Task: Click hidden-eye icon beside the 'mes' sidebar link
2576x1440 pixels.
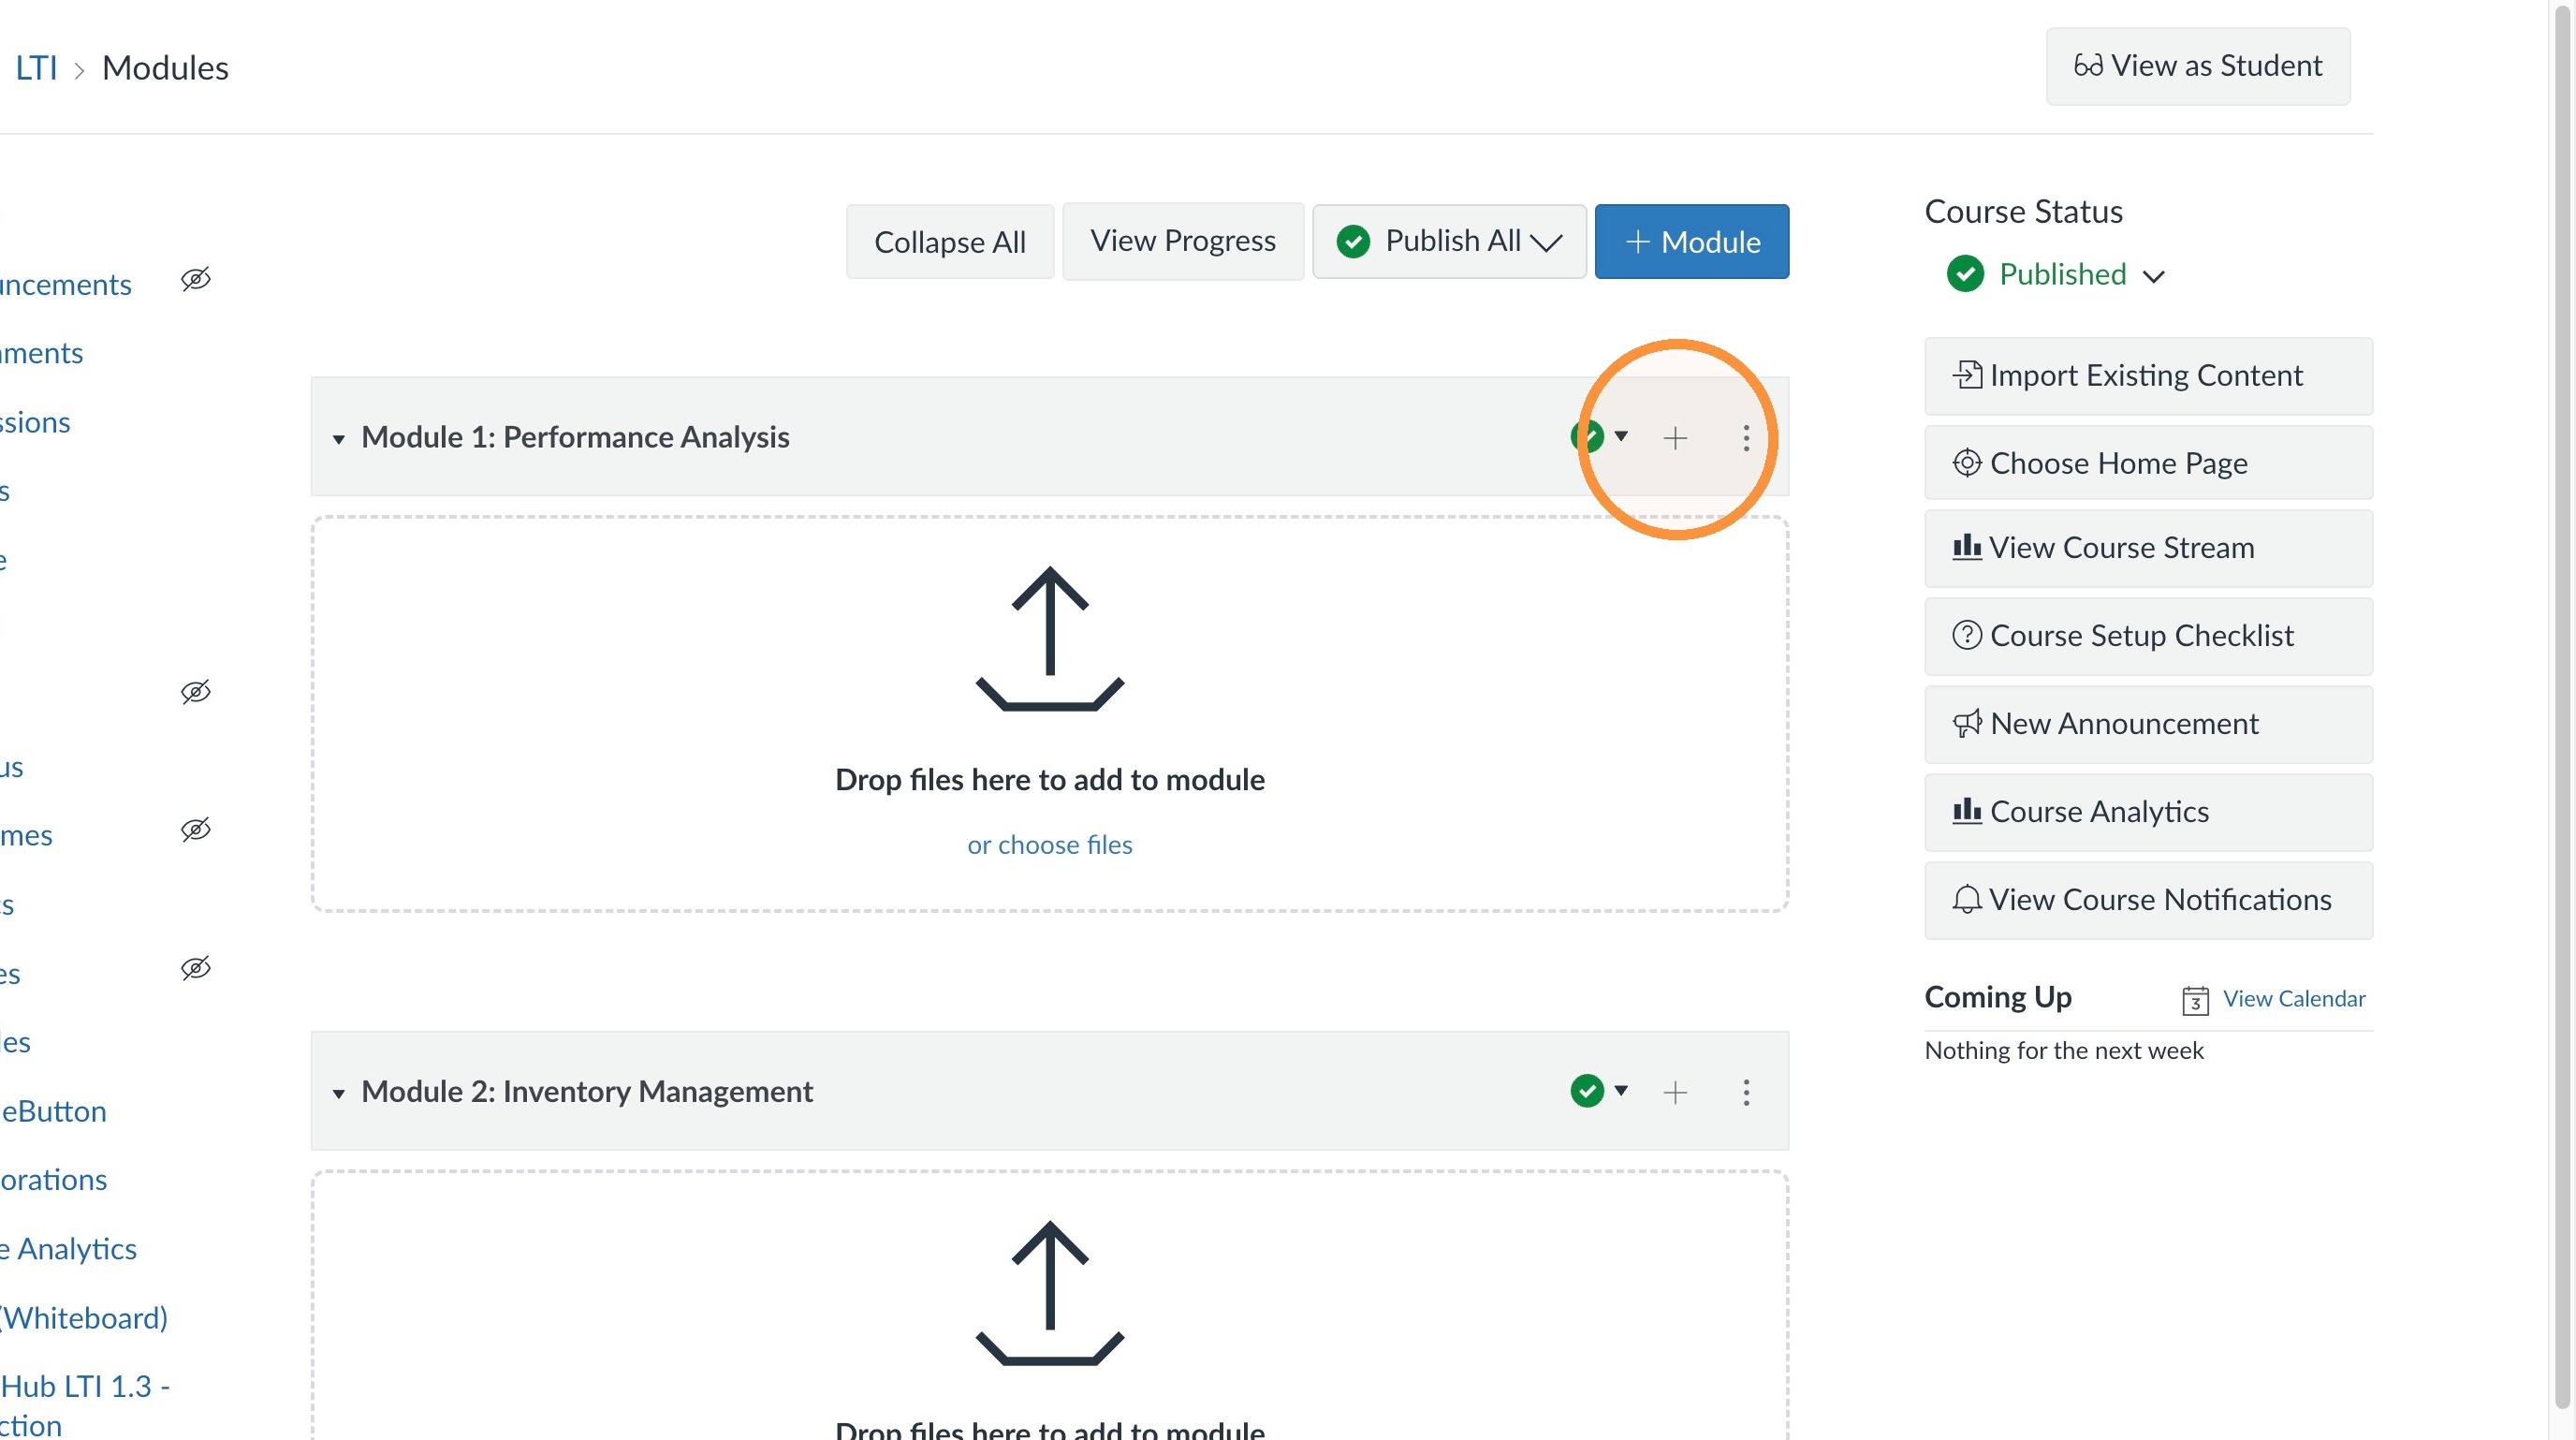Action: (x=196, y=830)
